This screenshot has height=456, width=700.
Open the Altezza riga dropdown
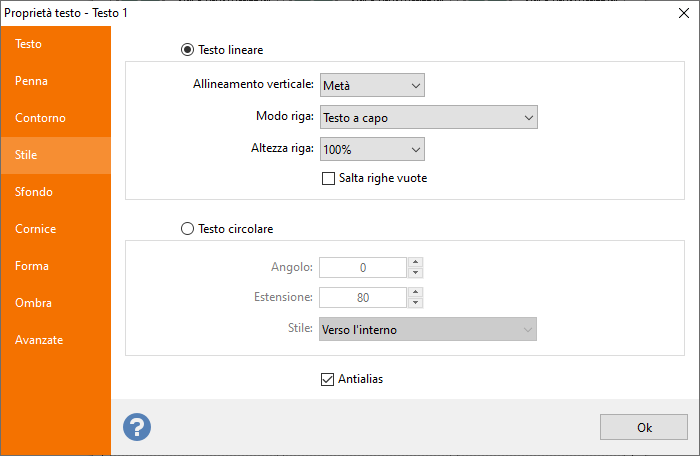(x=372, y=149)
